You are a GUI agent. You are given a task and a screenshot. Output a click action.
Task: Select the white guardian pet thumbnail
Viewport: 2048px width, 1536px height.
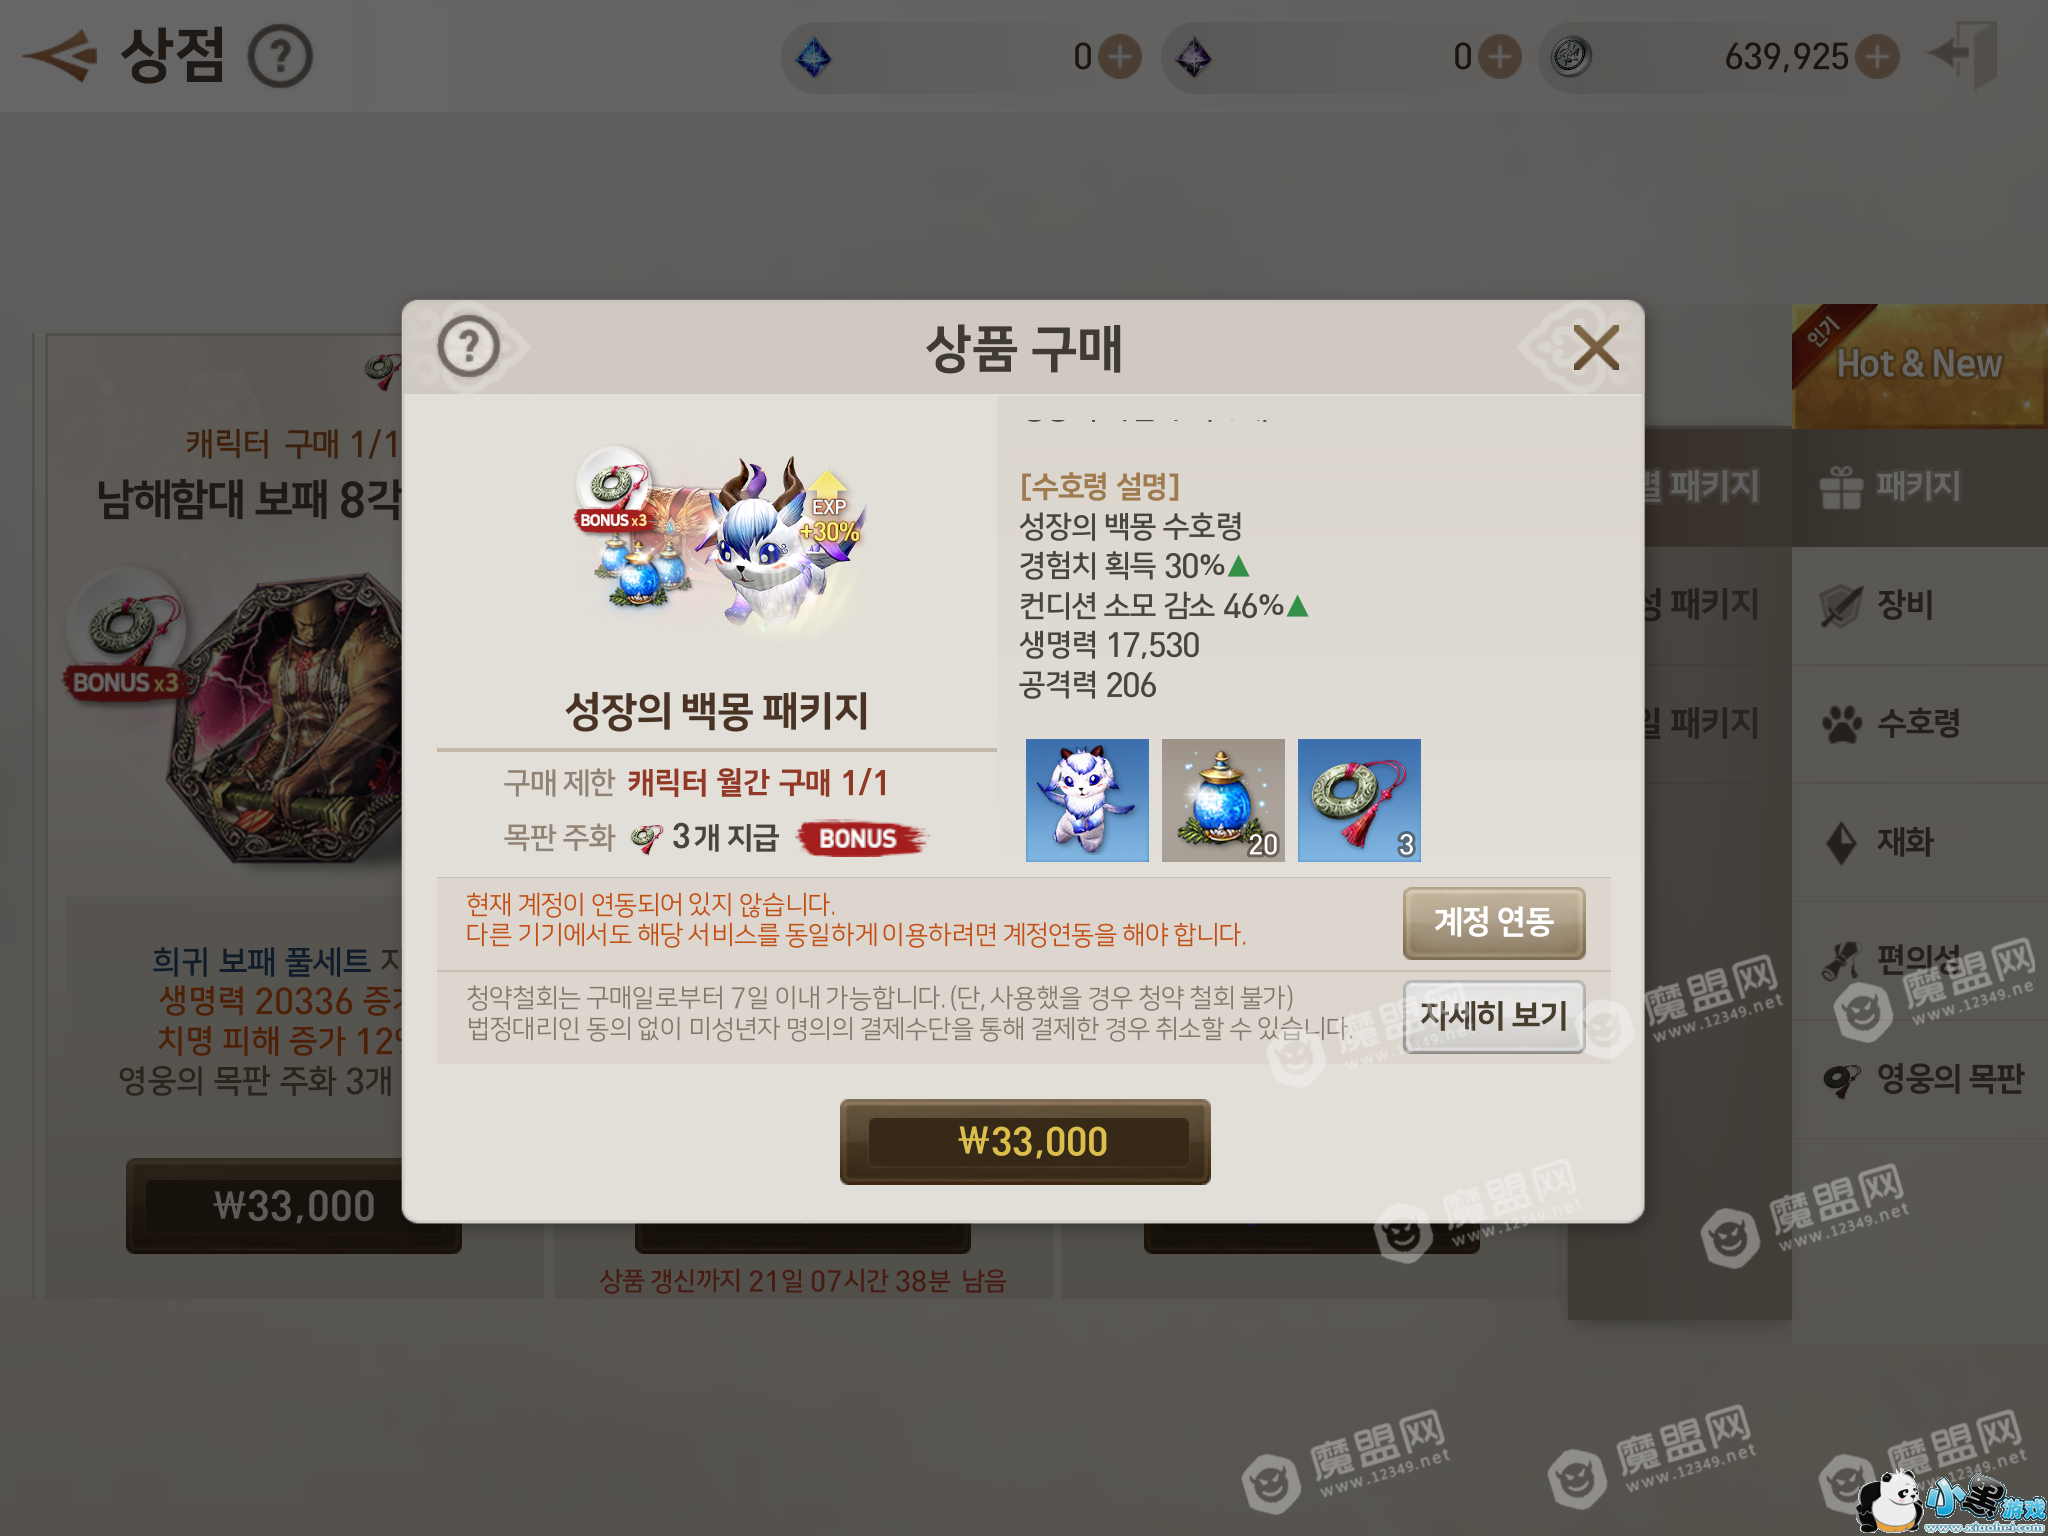(x=1087, y=800)
